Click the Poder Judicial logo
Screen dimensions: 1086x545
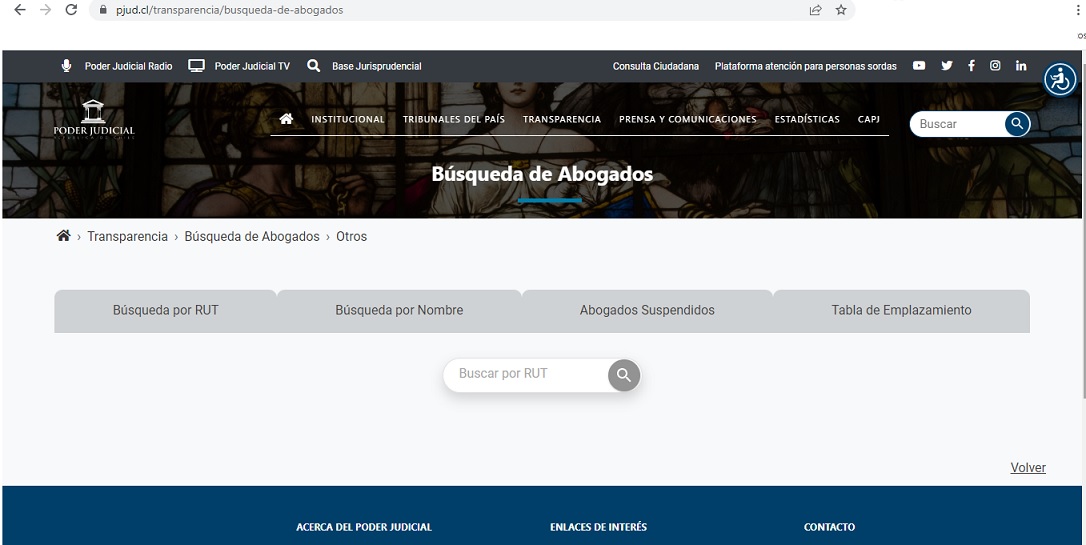click(x=94, y=119)
